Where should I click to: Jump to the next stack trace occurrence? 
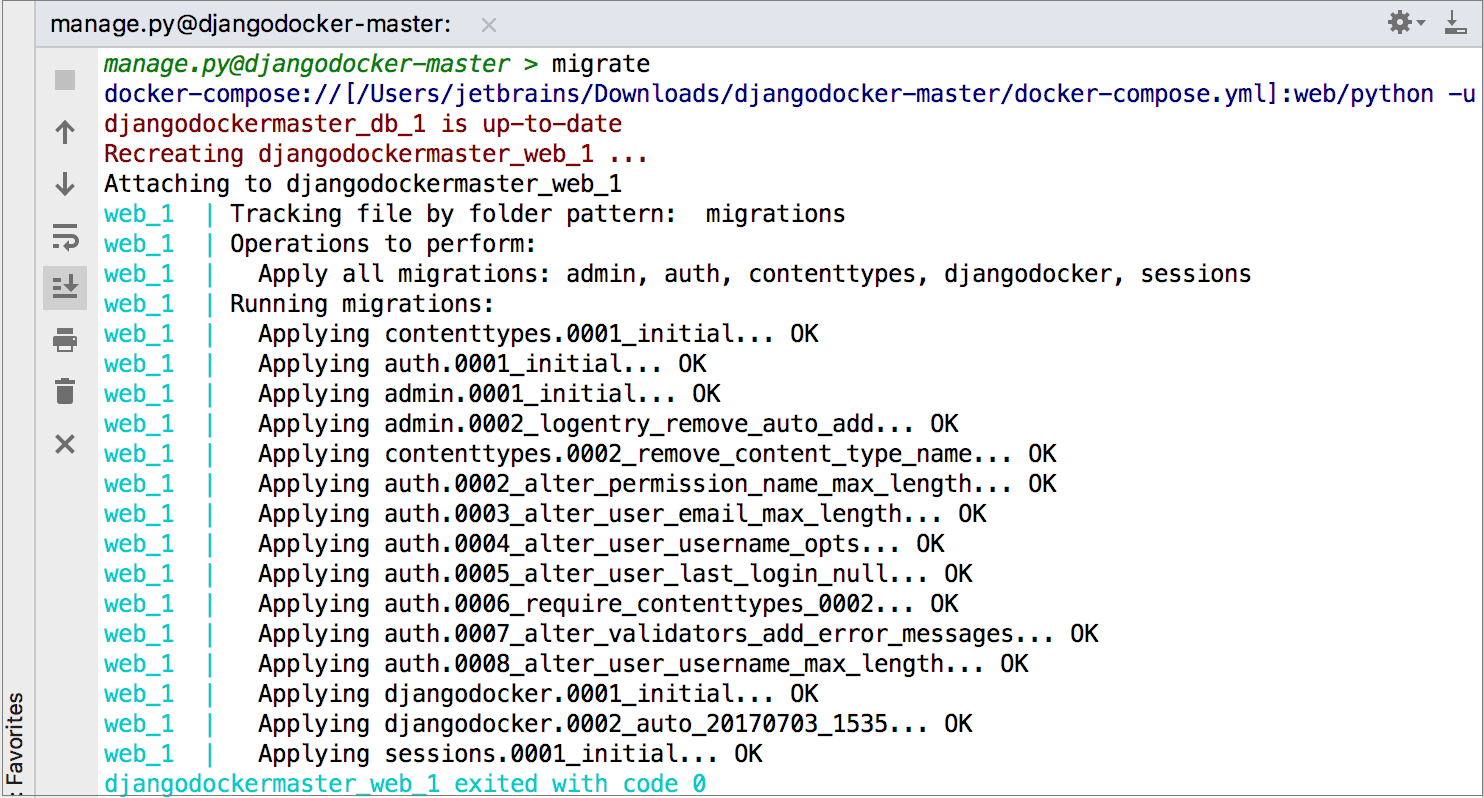click(x=65, y=184)
